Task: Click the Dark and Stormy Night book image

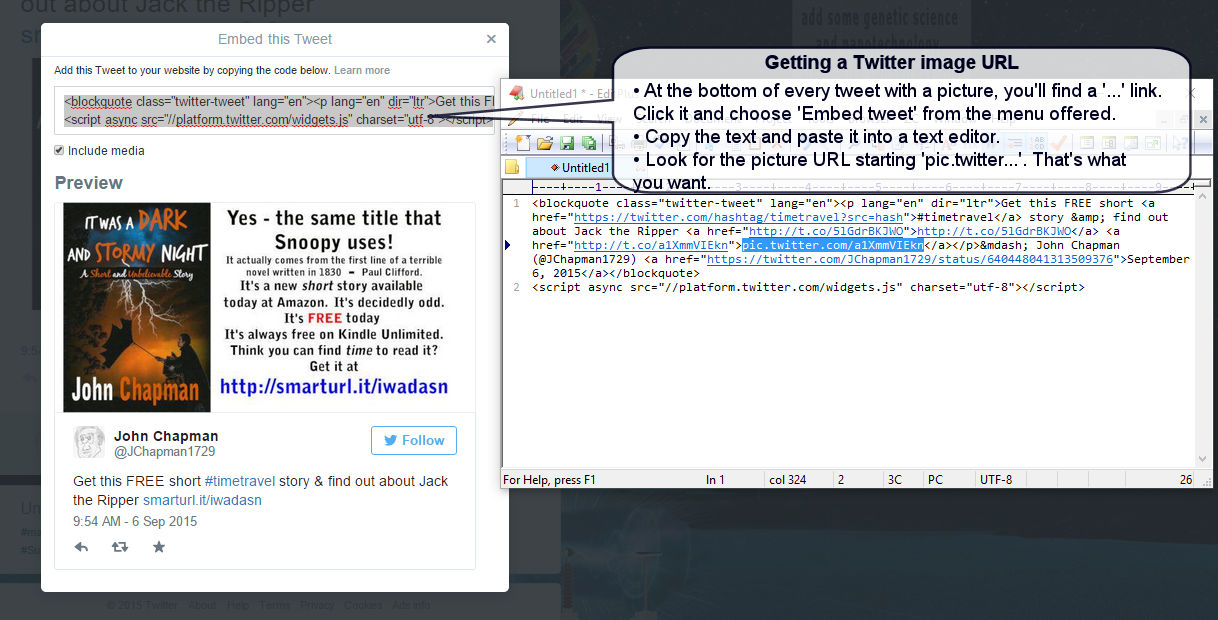Action: (x=137, y=307)
